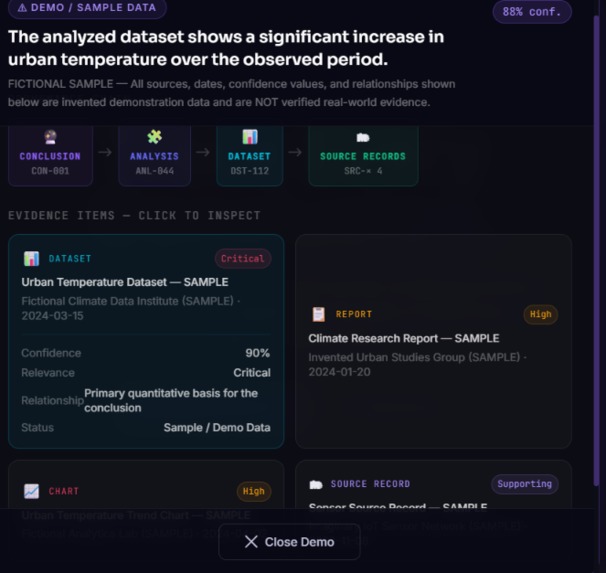The height and width of the screenshot is (573, 606).
Task: Click the folder icon in Source Records node
Action: [363, 138]
